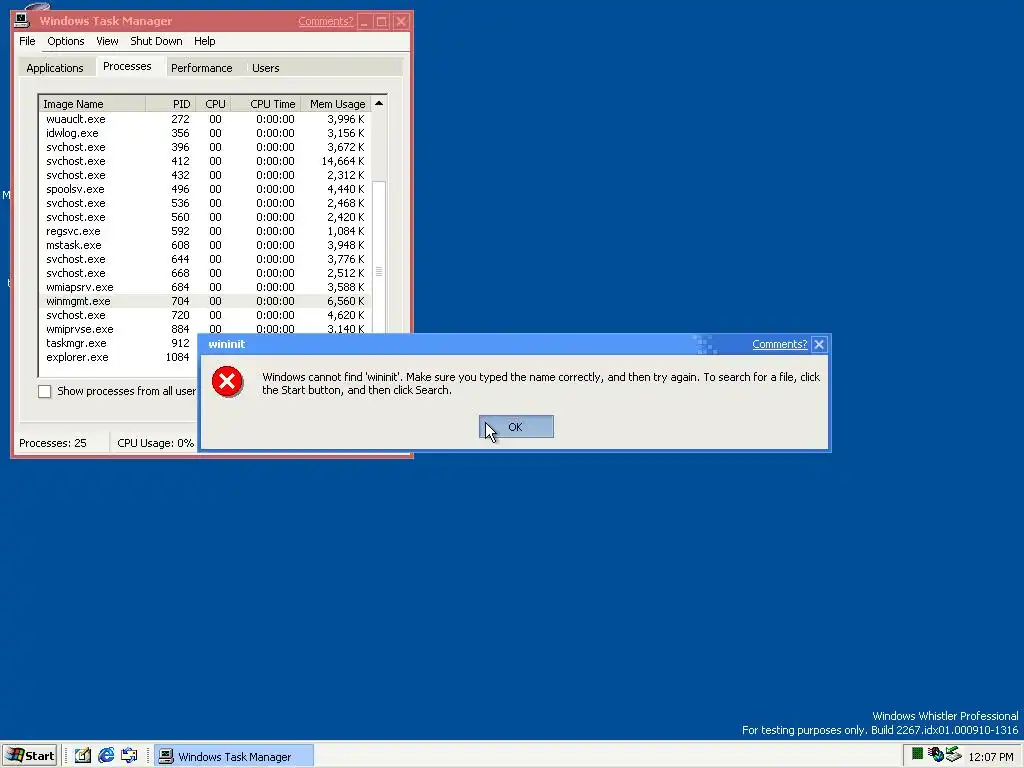Select the idwlog.exe process
The image size is (1024, 768).
point(205,133)
